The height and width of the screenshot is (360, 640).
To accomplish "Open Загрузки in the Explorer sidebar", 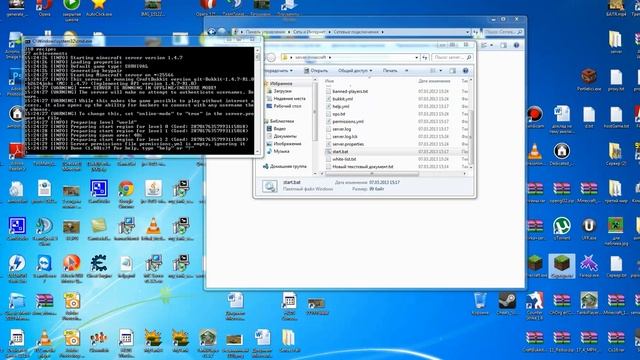I will pyautogui.click(x=282, y=91).
